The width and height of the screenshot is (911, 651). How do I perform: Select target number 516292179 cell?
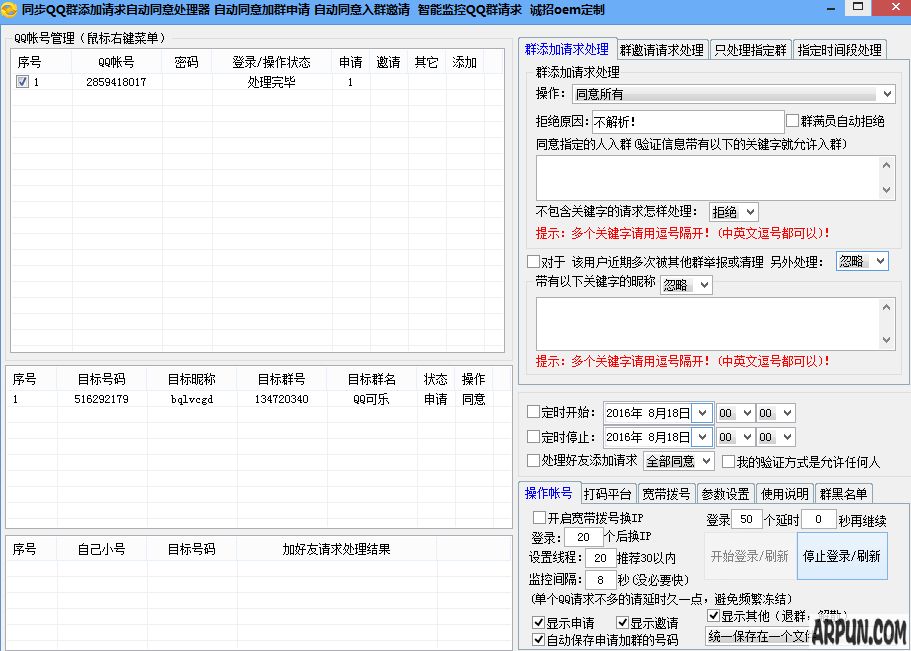102,399
